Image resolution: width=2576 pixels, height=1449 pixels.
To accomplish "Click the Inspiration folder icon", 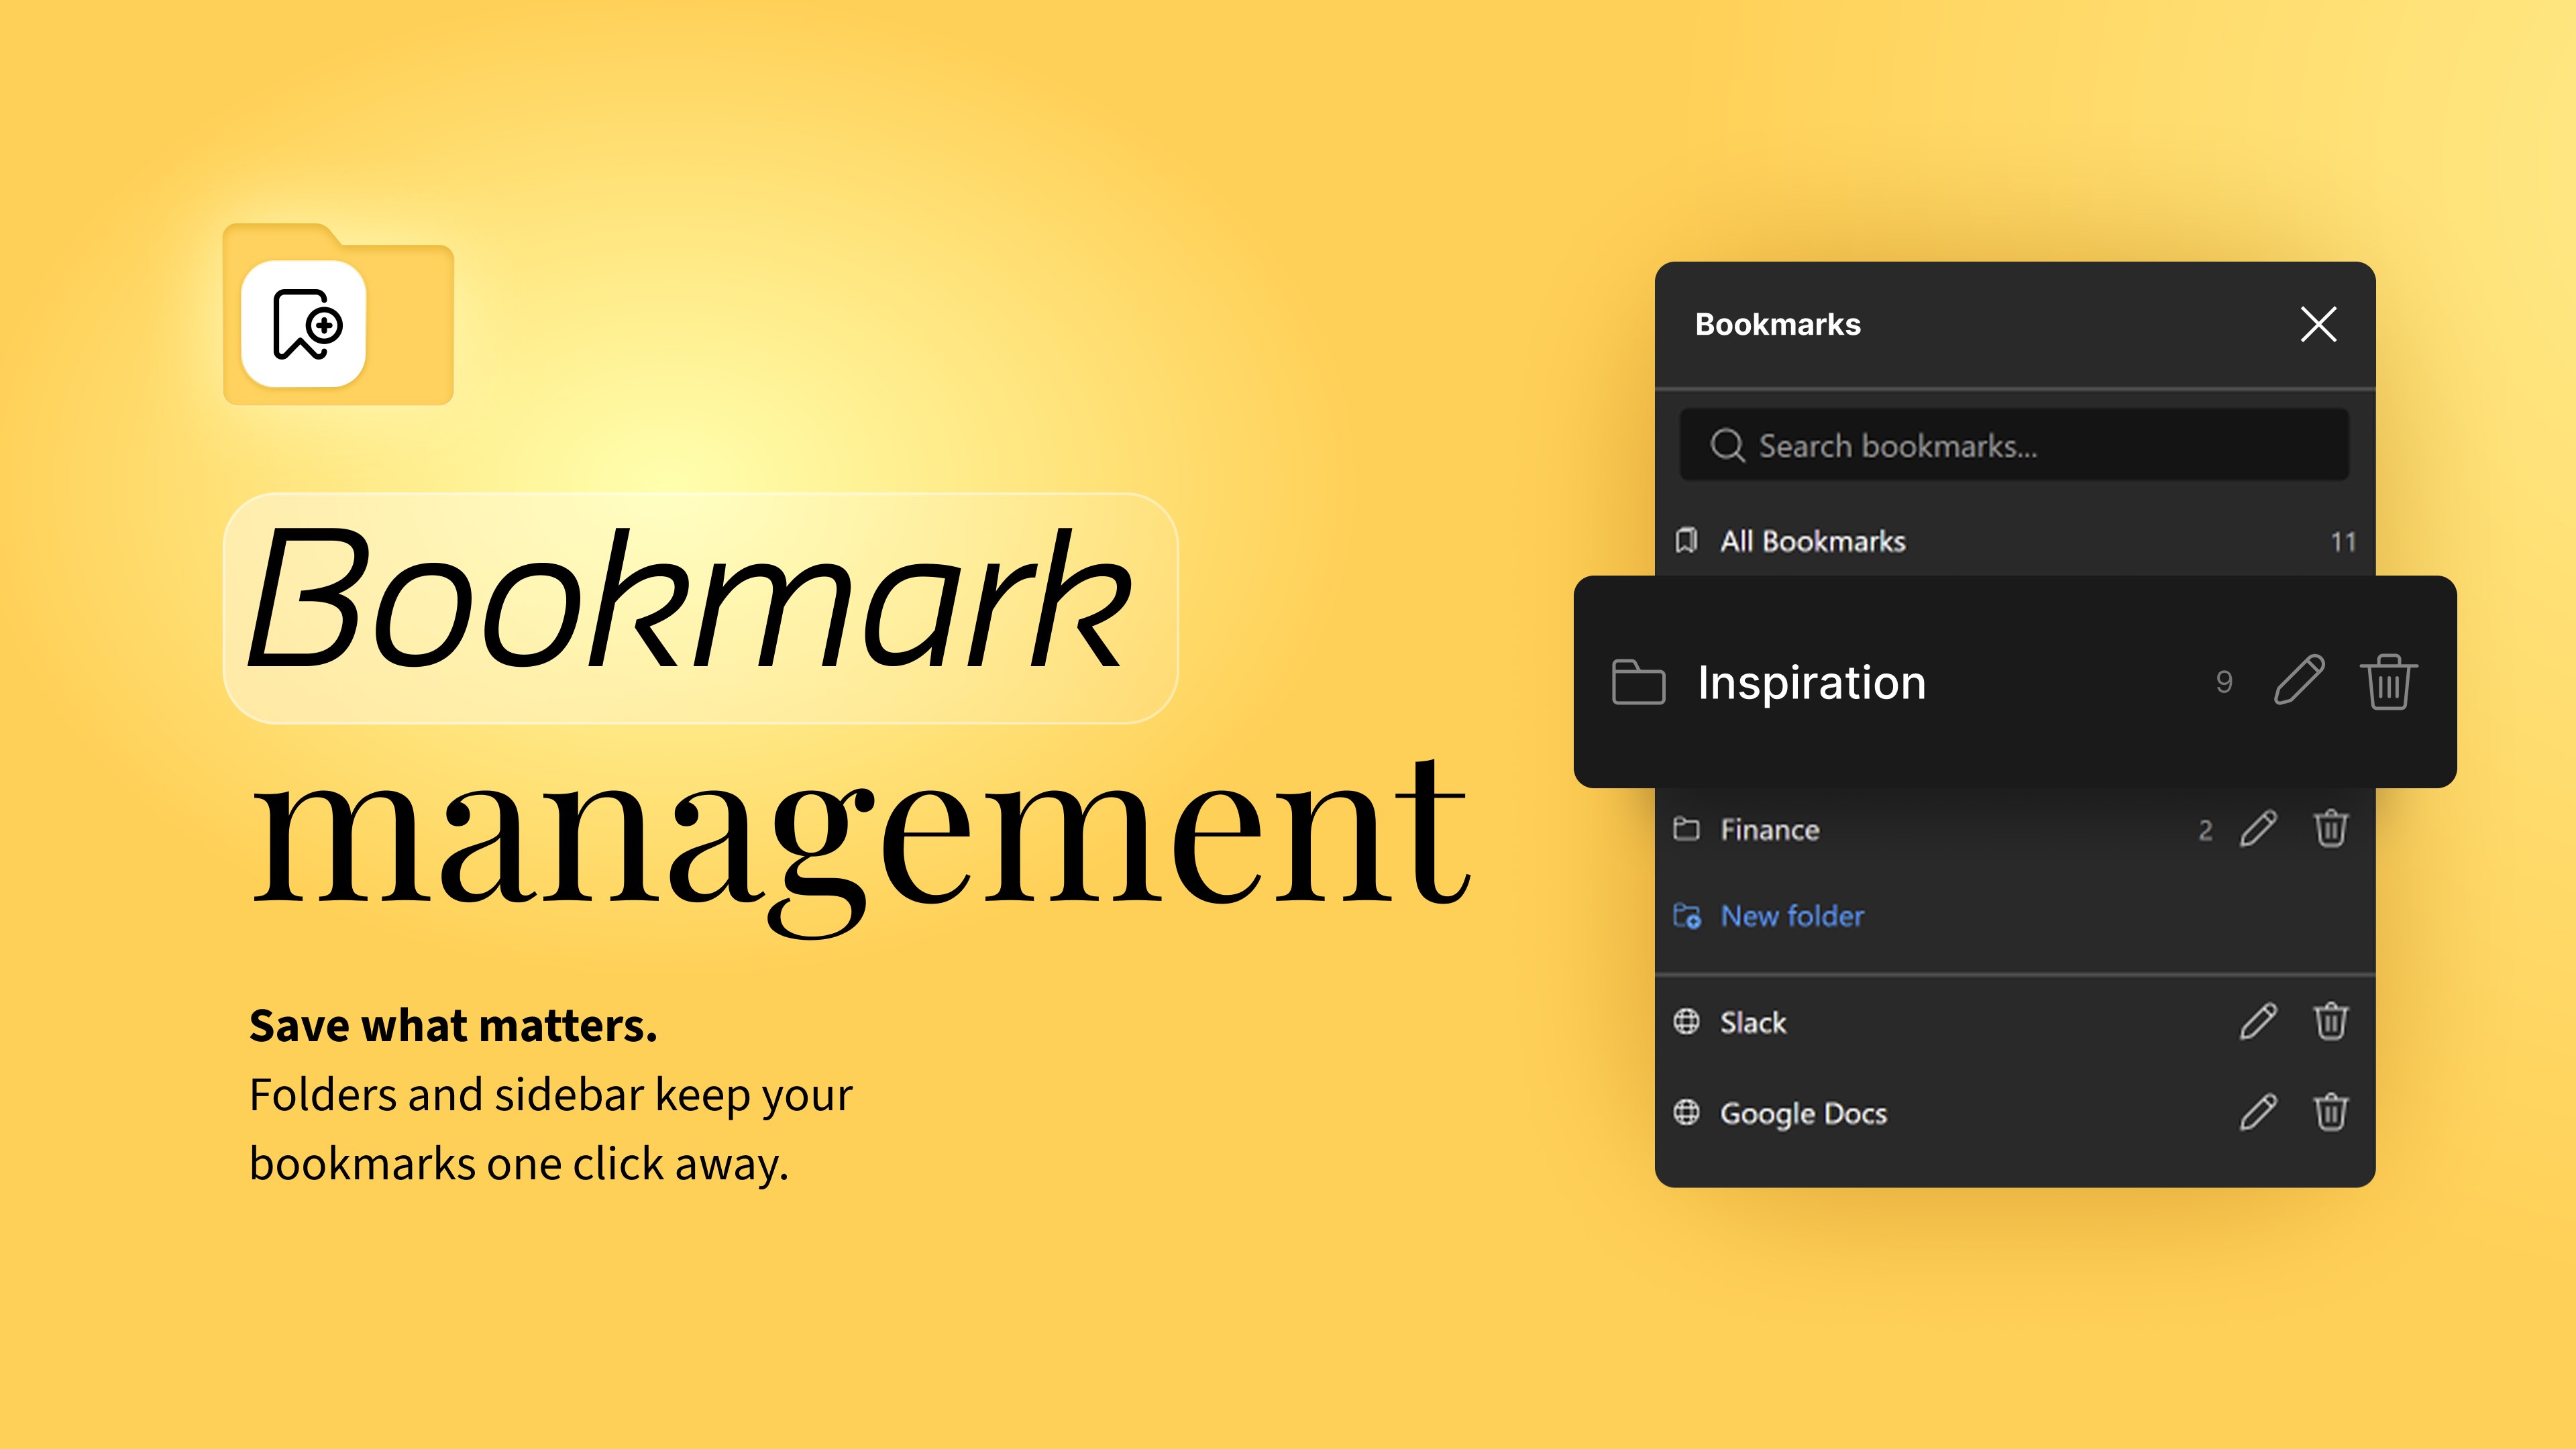I will click(1639, 682).
